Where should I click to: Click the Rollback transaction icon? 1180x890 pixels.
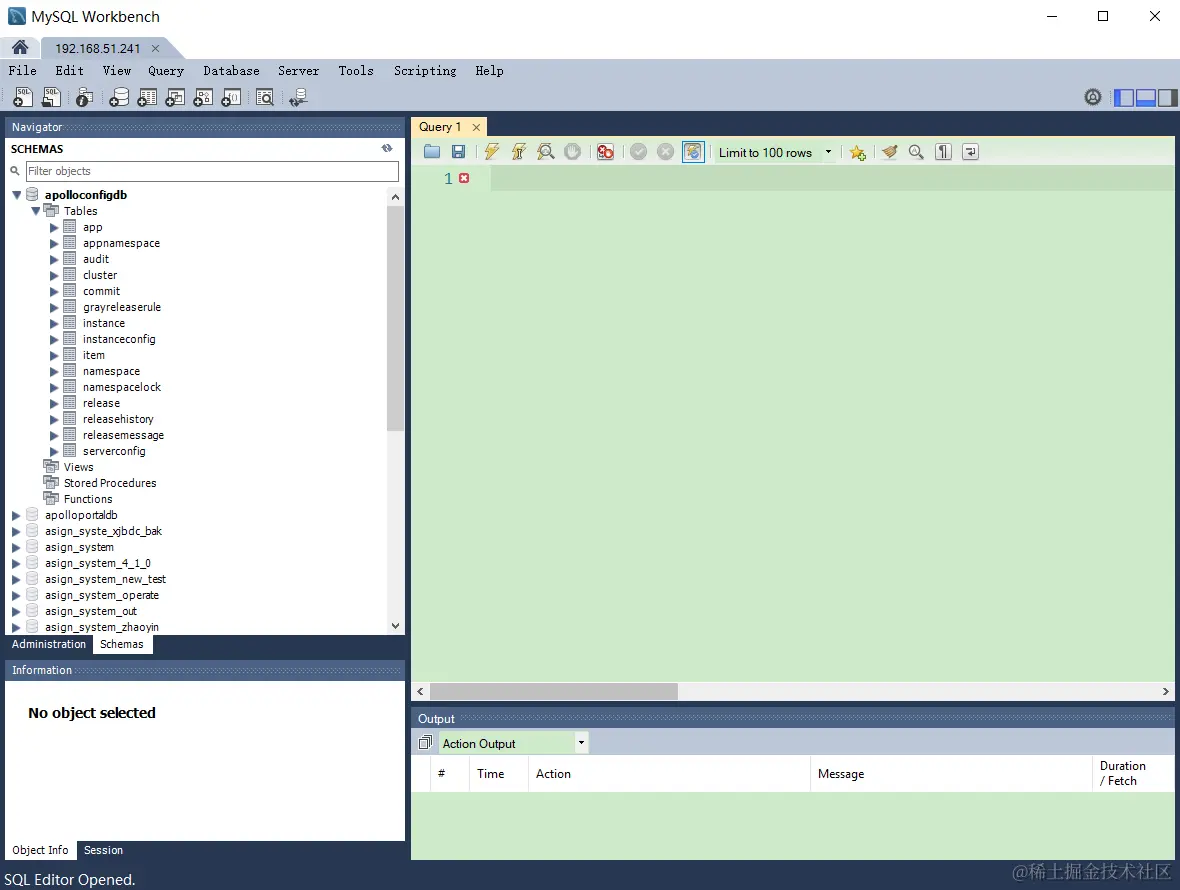(665, 152)
